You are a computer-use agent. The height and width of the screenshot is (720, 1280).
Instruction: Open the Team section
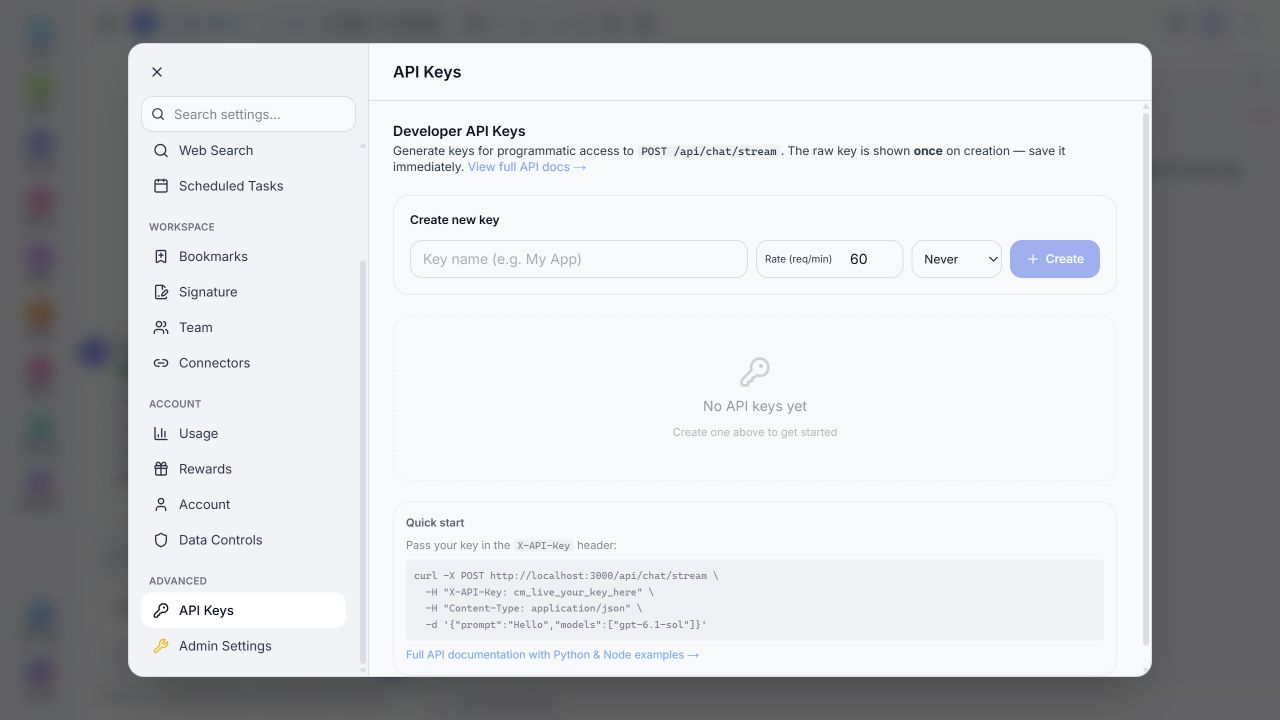pos(244,328)
